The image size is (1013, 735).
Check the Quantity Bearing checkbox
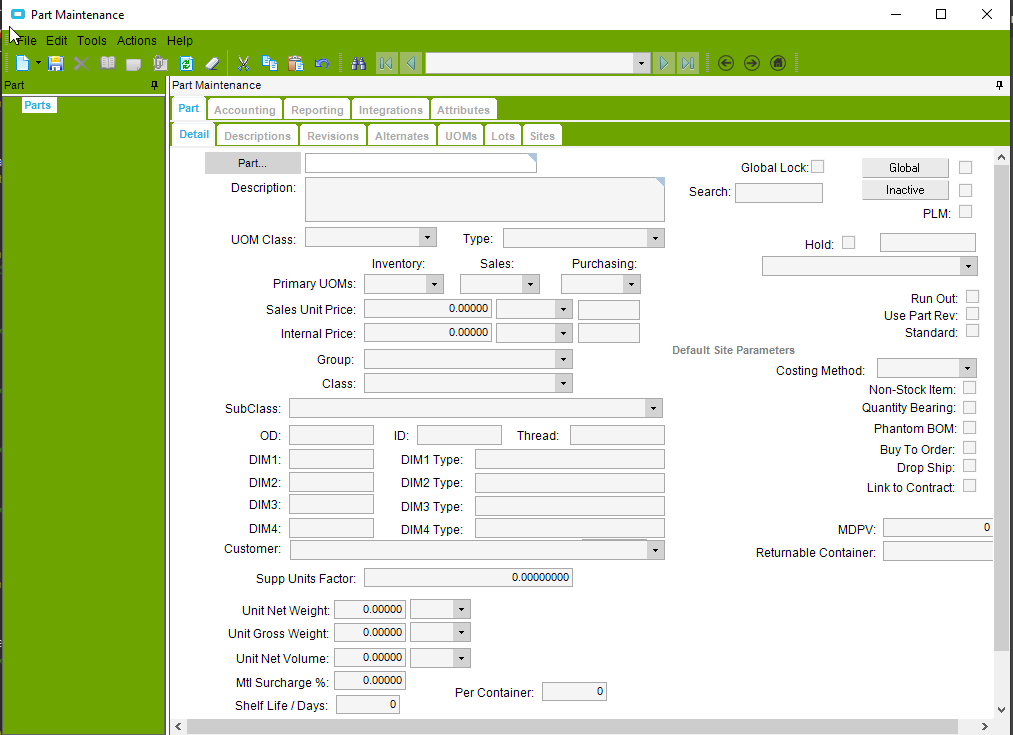[969, 408]
